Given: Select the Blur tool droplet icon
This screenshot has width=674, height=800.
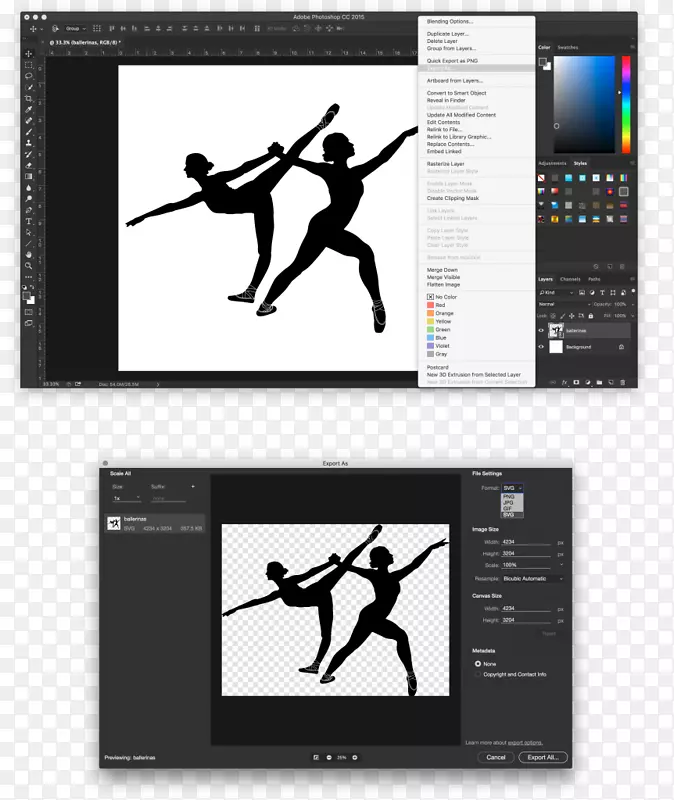Looking at the screenshot, I should click(29, 188).
